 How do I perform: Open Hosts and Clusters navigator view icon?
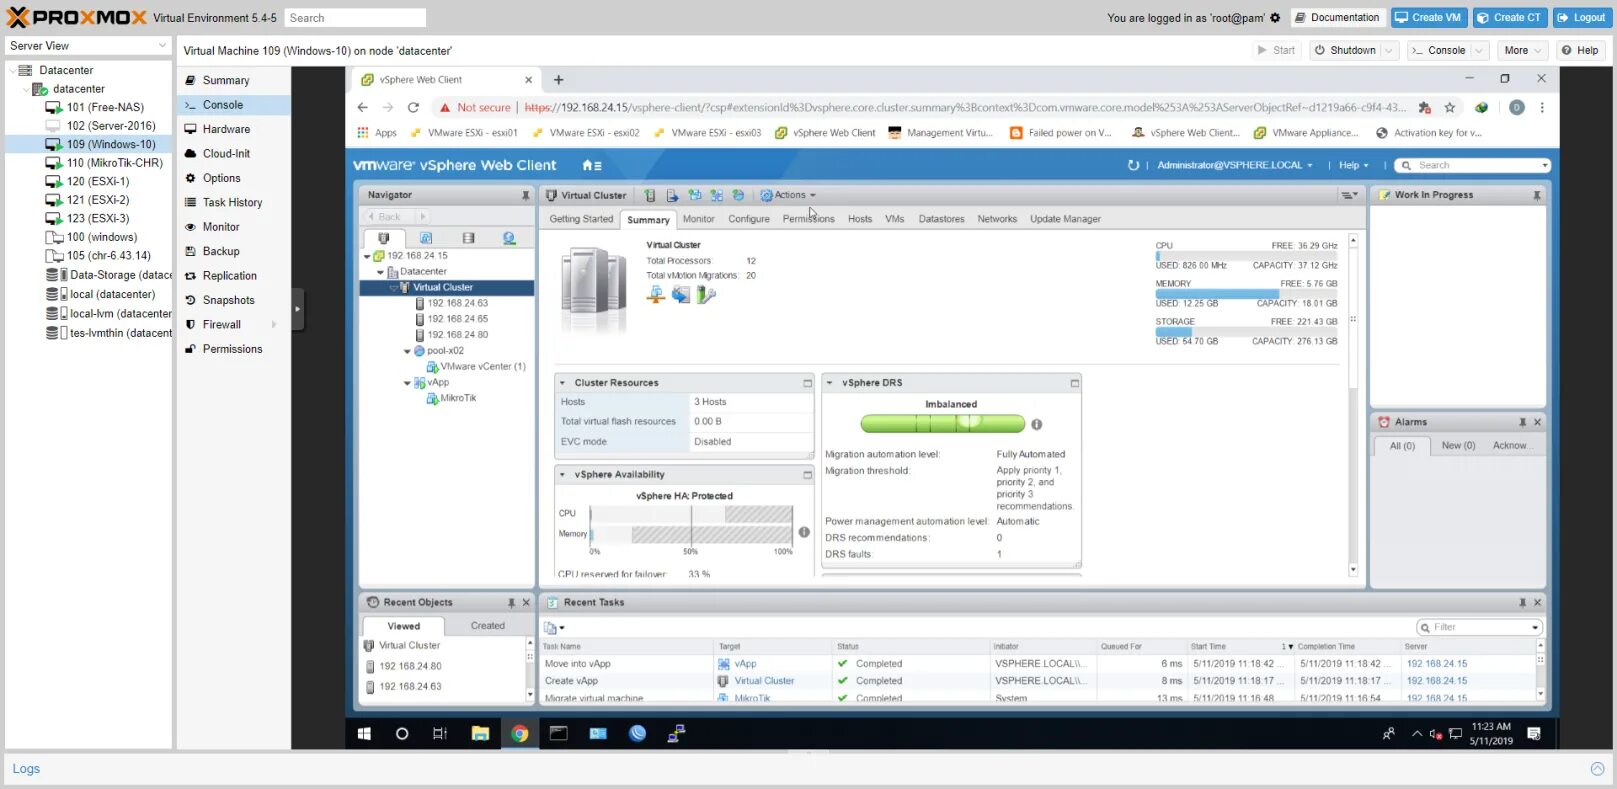[x=383, y=238]
